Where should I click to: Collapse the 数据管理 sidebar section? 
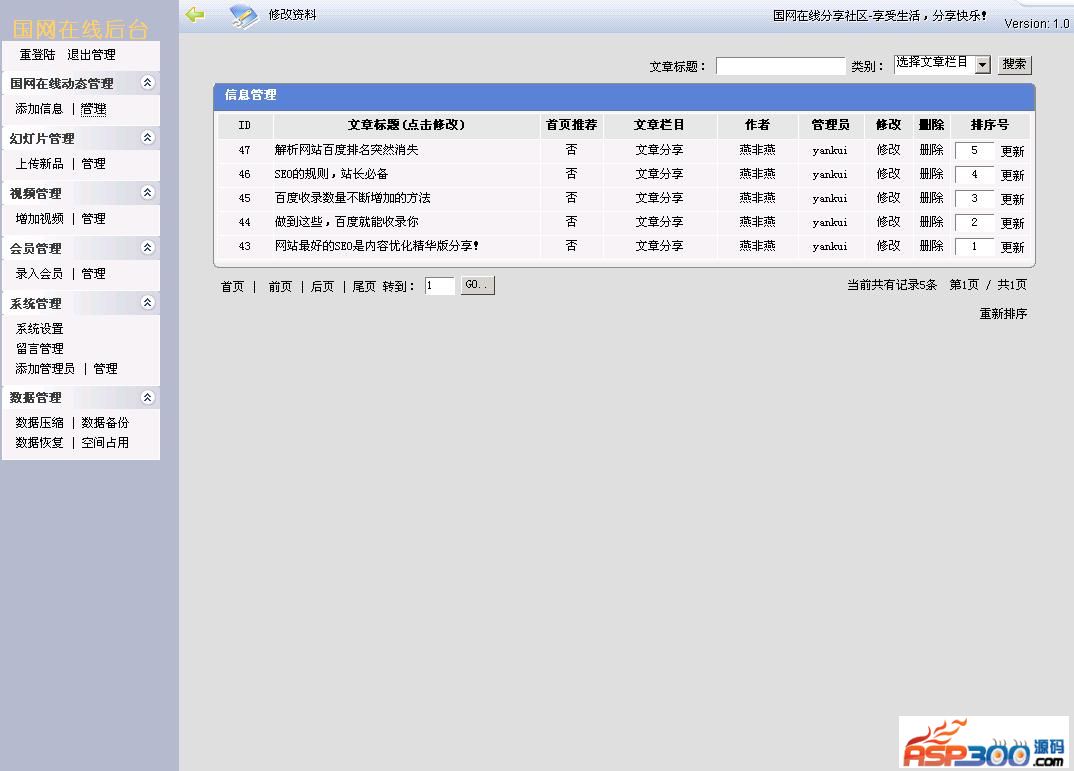pos(148,397)
